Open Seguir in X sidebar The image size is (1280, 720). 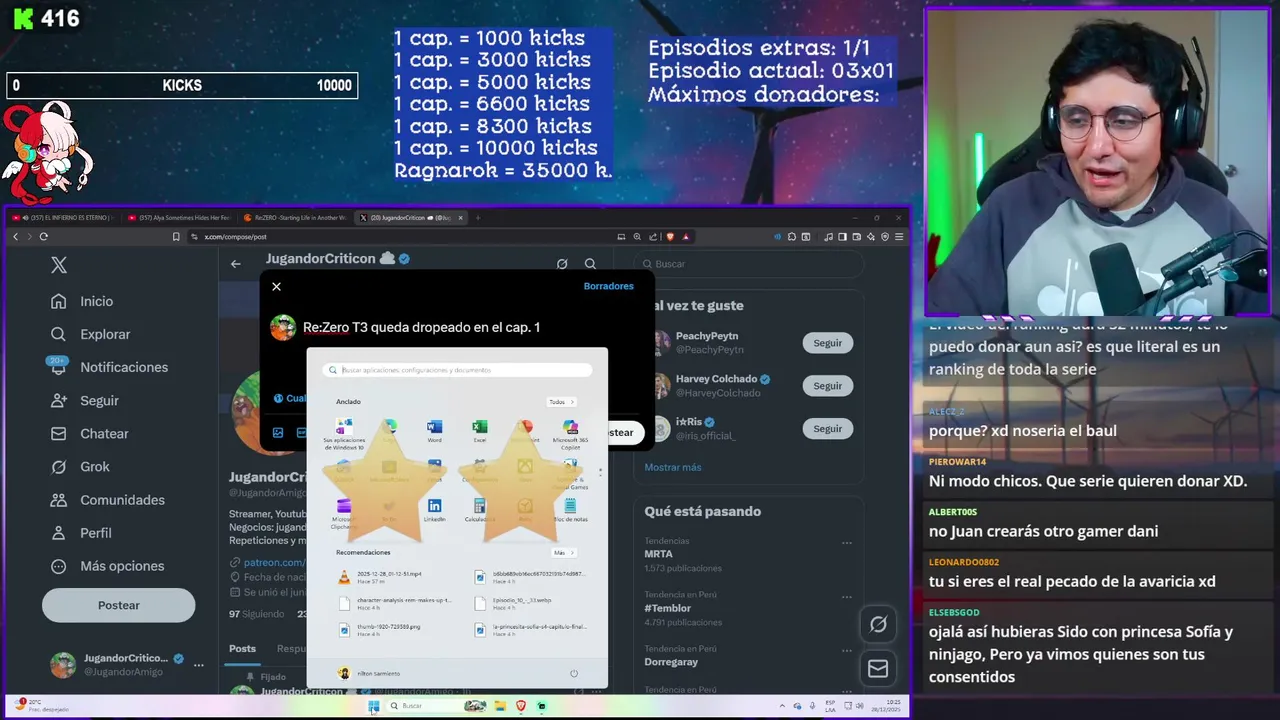pyautogui.click(x=86, y=400)
